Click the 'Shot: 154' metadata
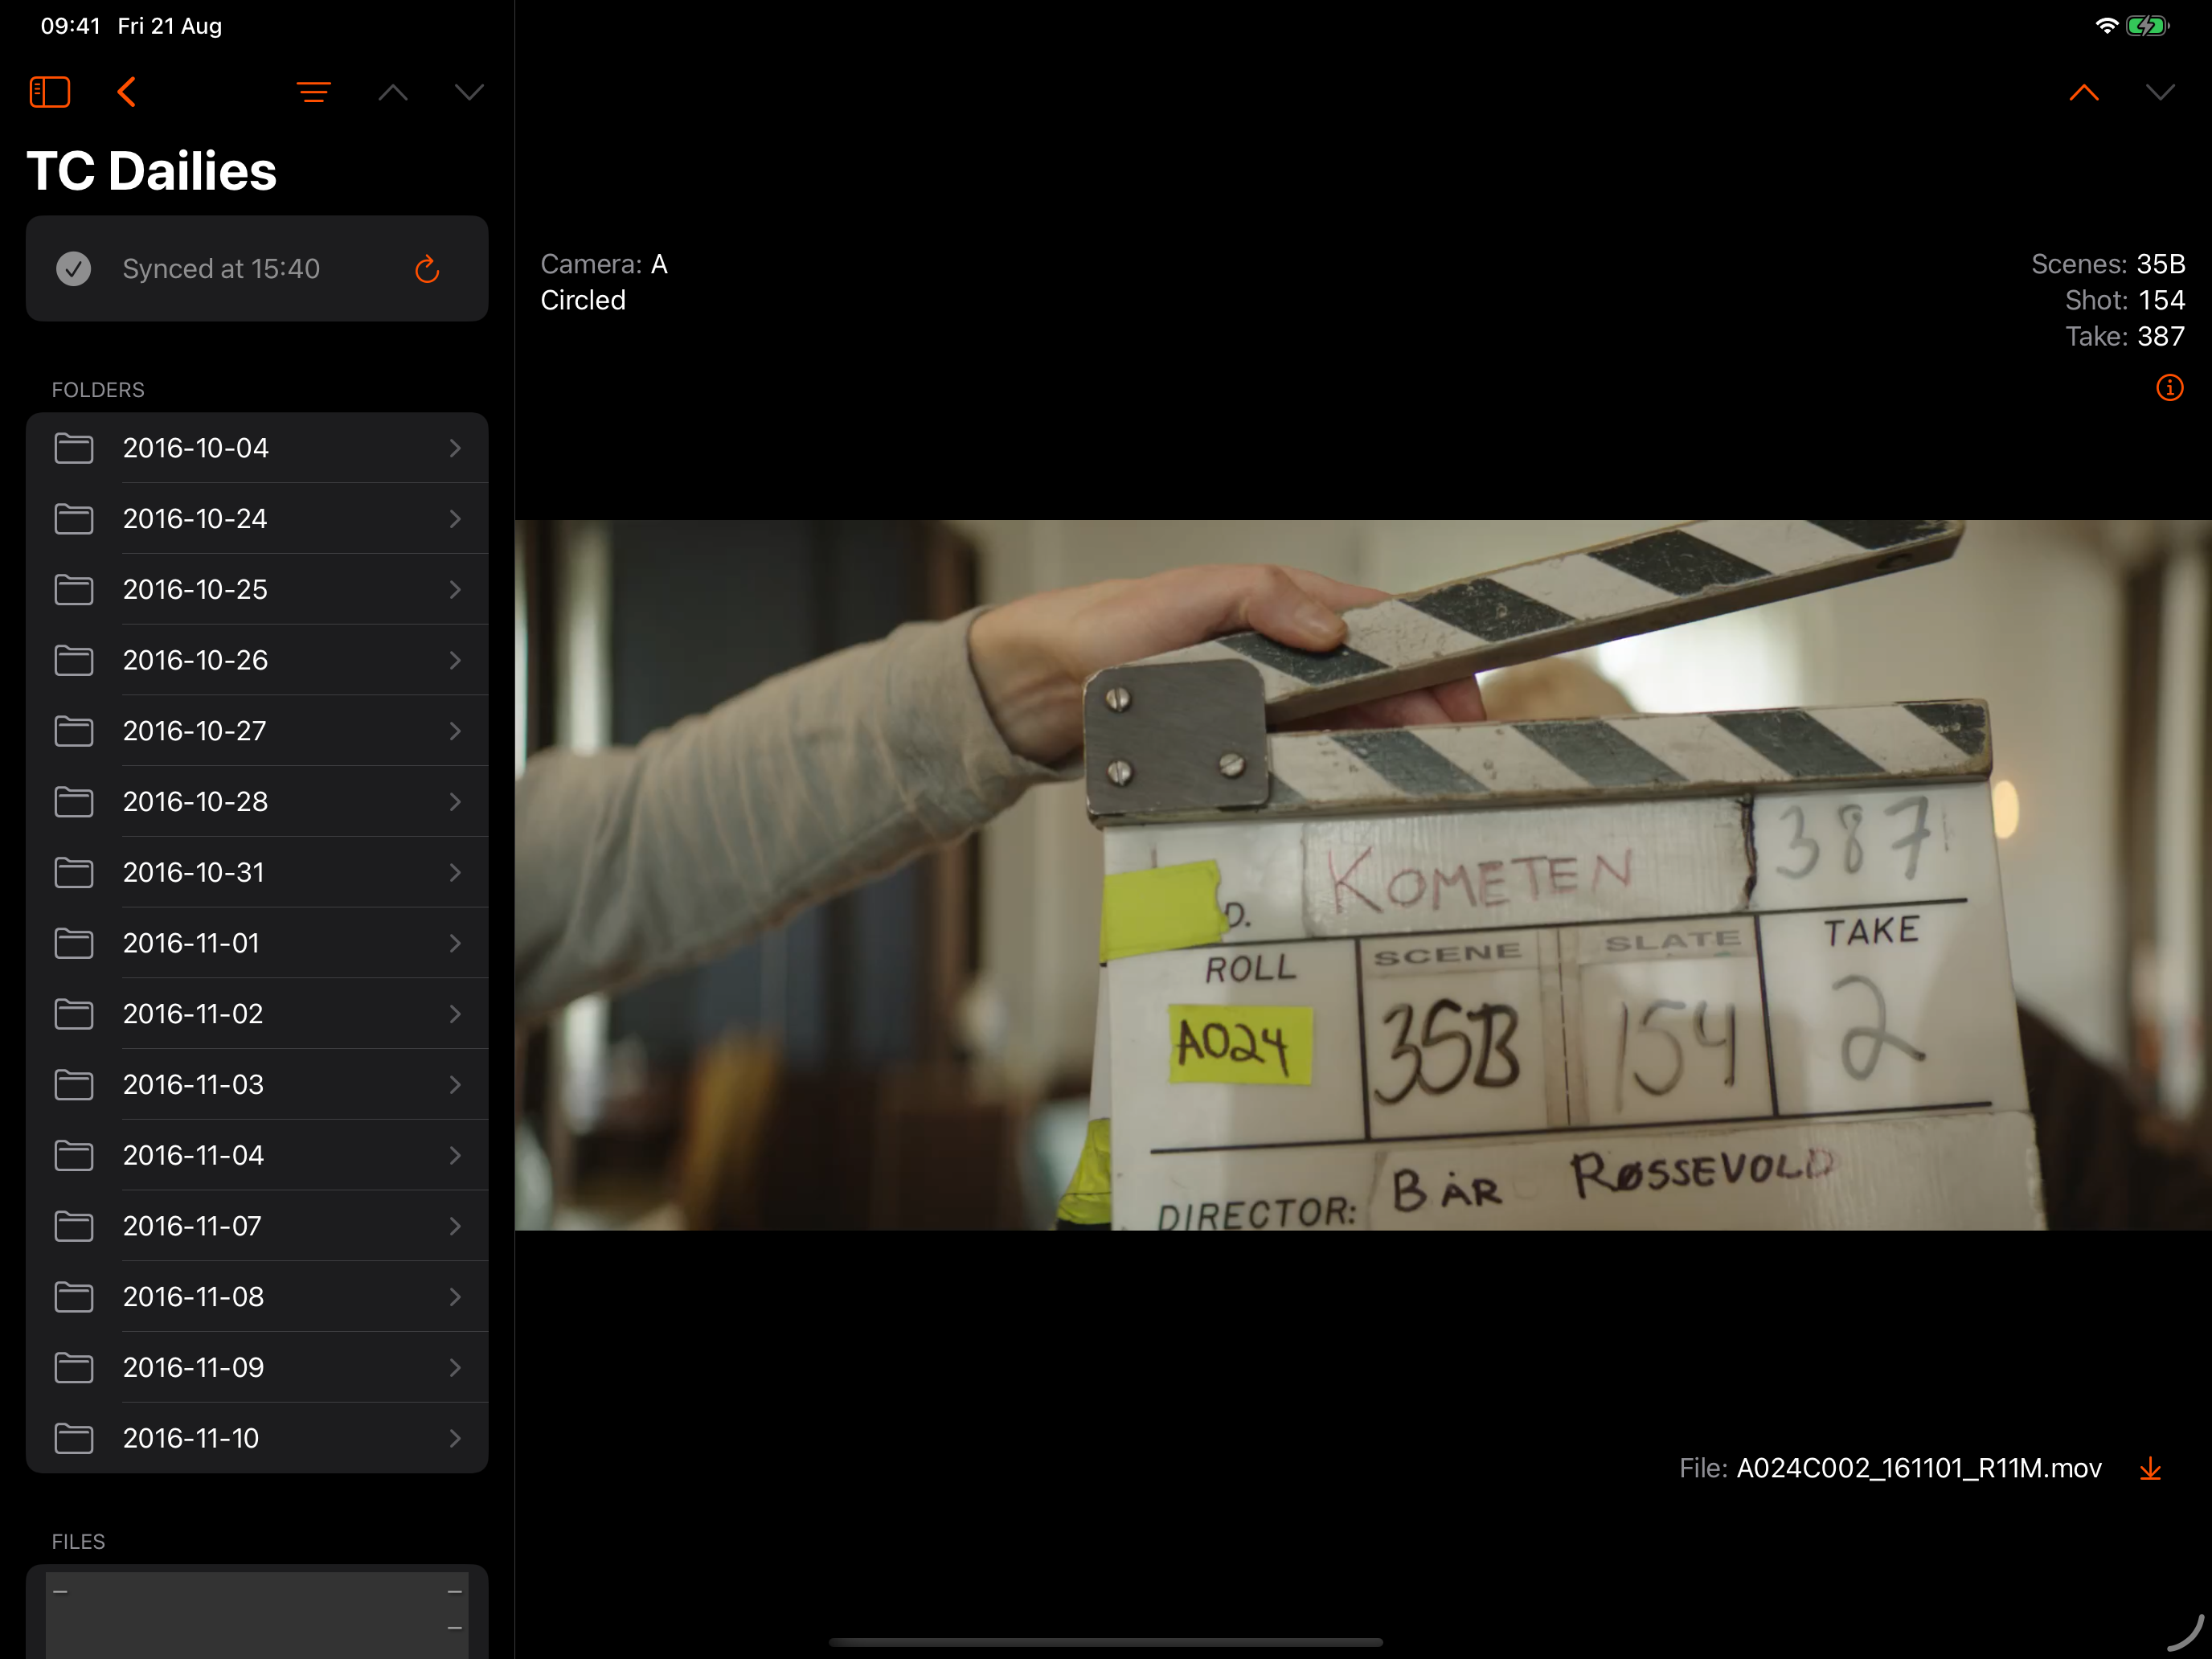The image size is (2212, 1659). coord(2125,300)
